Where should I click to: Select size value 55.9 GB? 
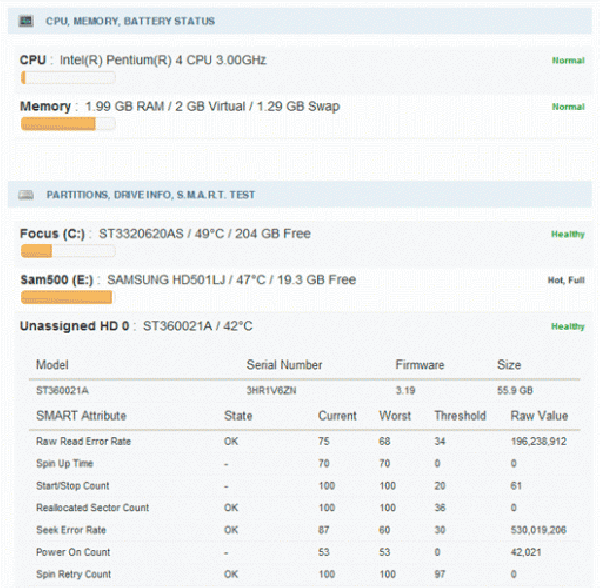pos(515,391)
